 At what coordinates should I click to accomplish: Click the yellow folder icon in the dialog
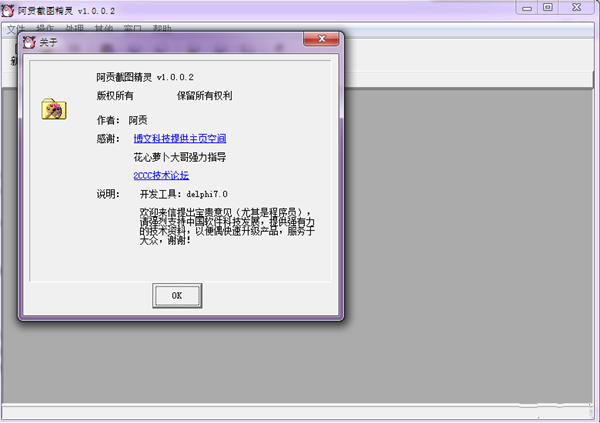tap(53, 108)
